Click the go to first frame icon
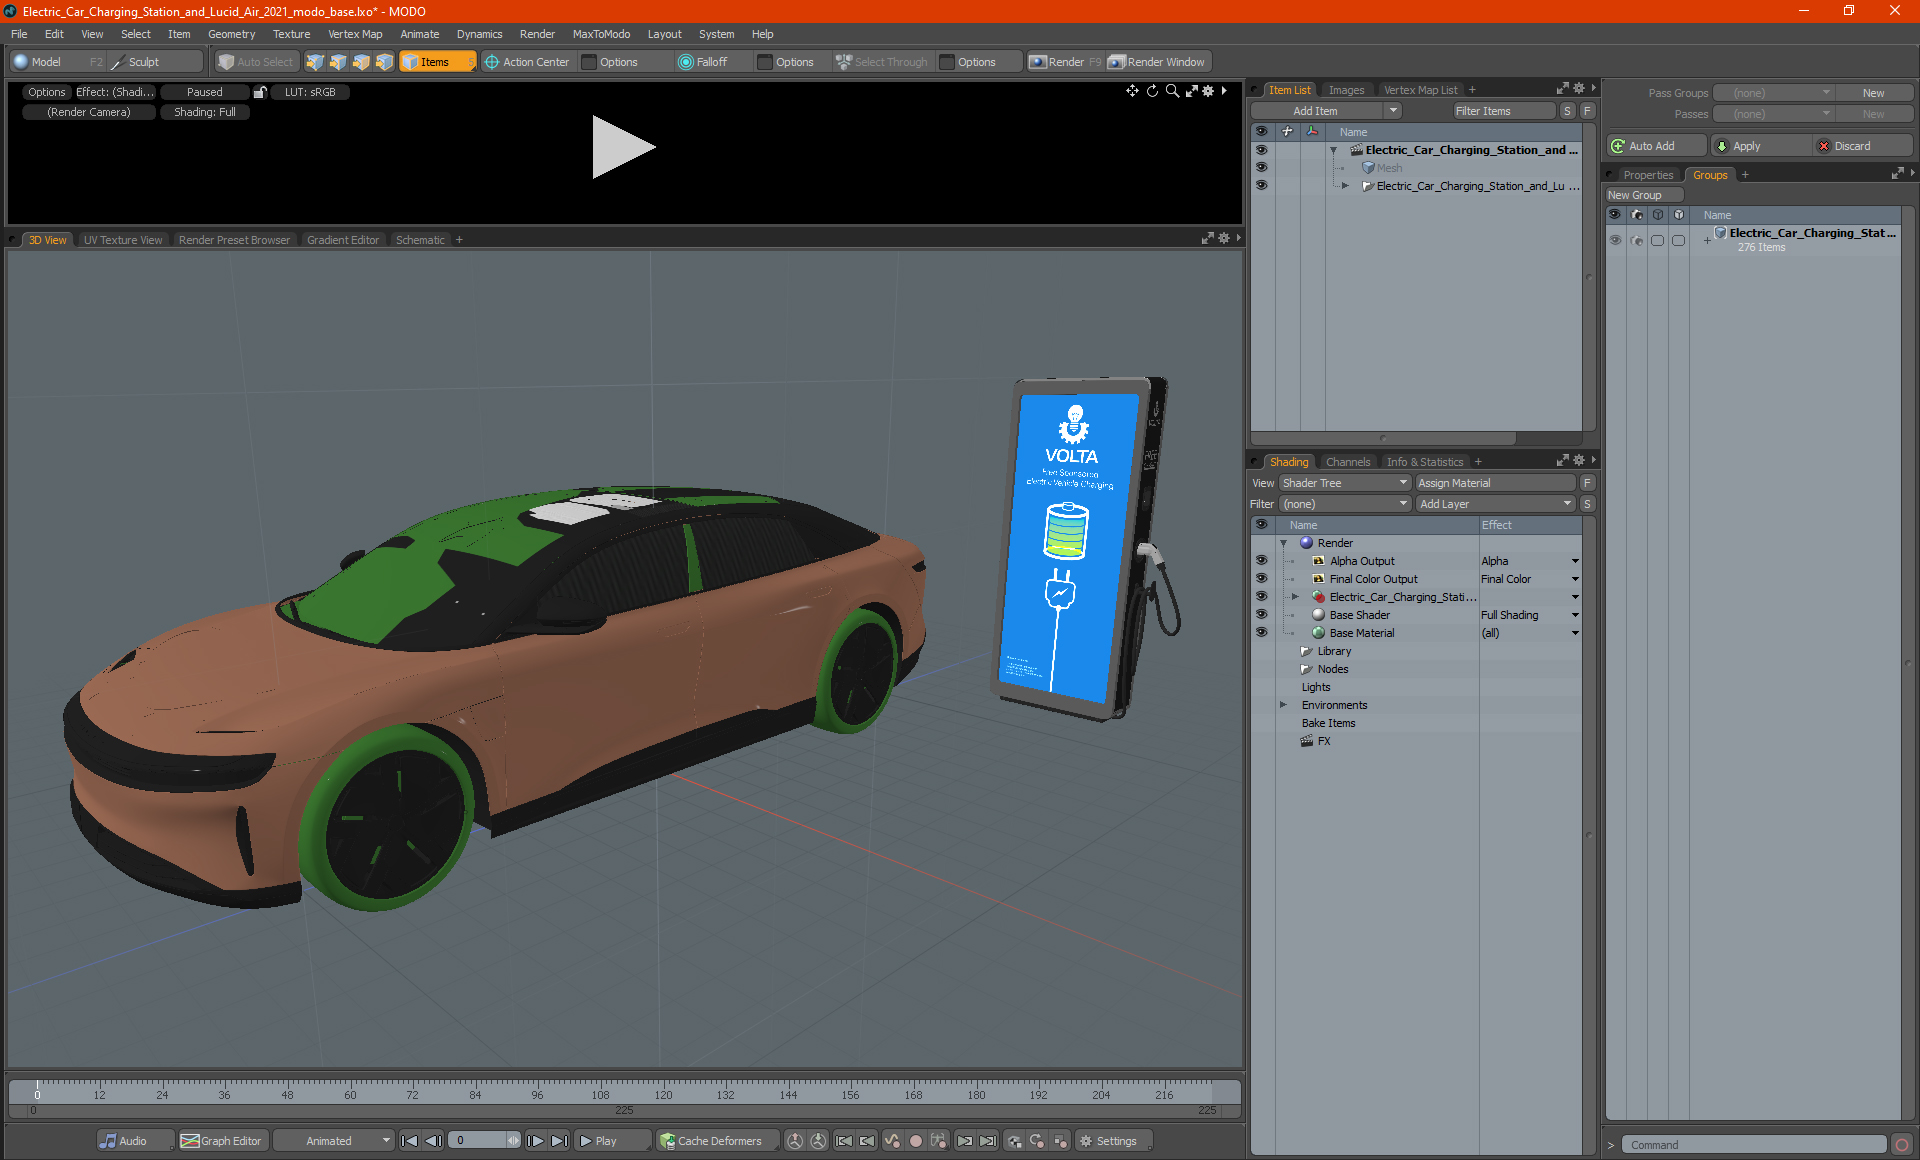This screenshot has width=1920, height=1160. (x=409, y=1141)
